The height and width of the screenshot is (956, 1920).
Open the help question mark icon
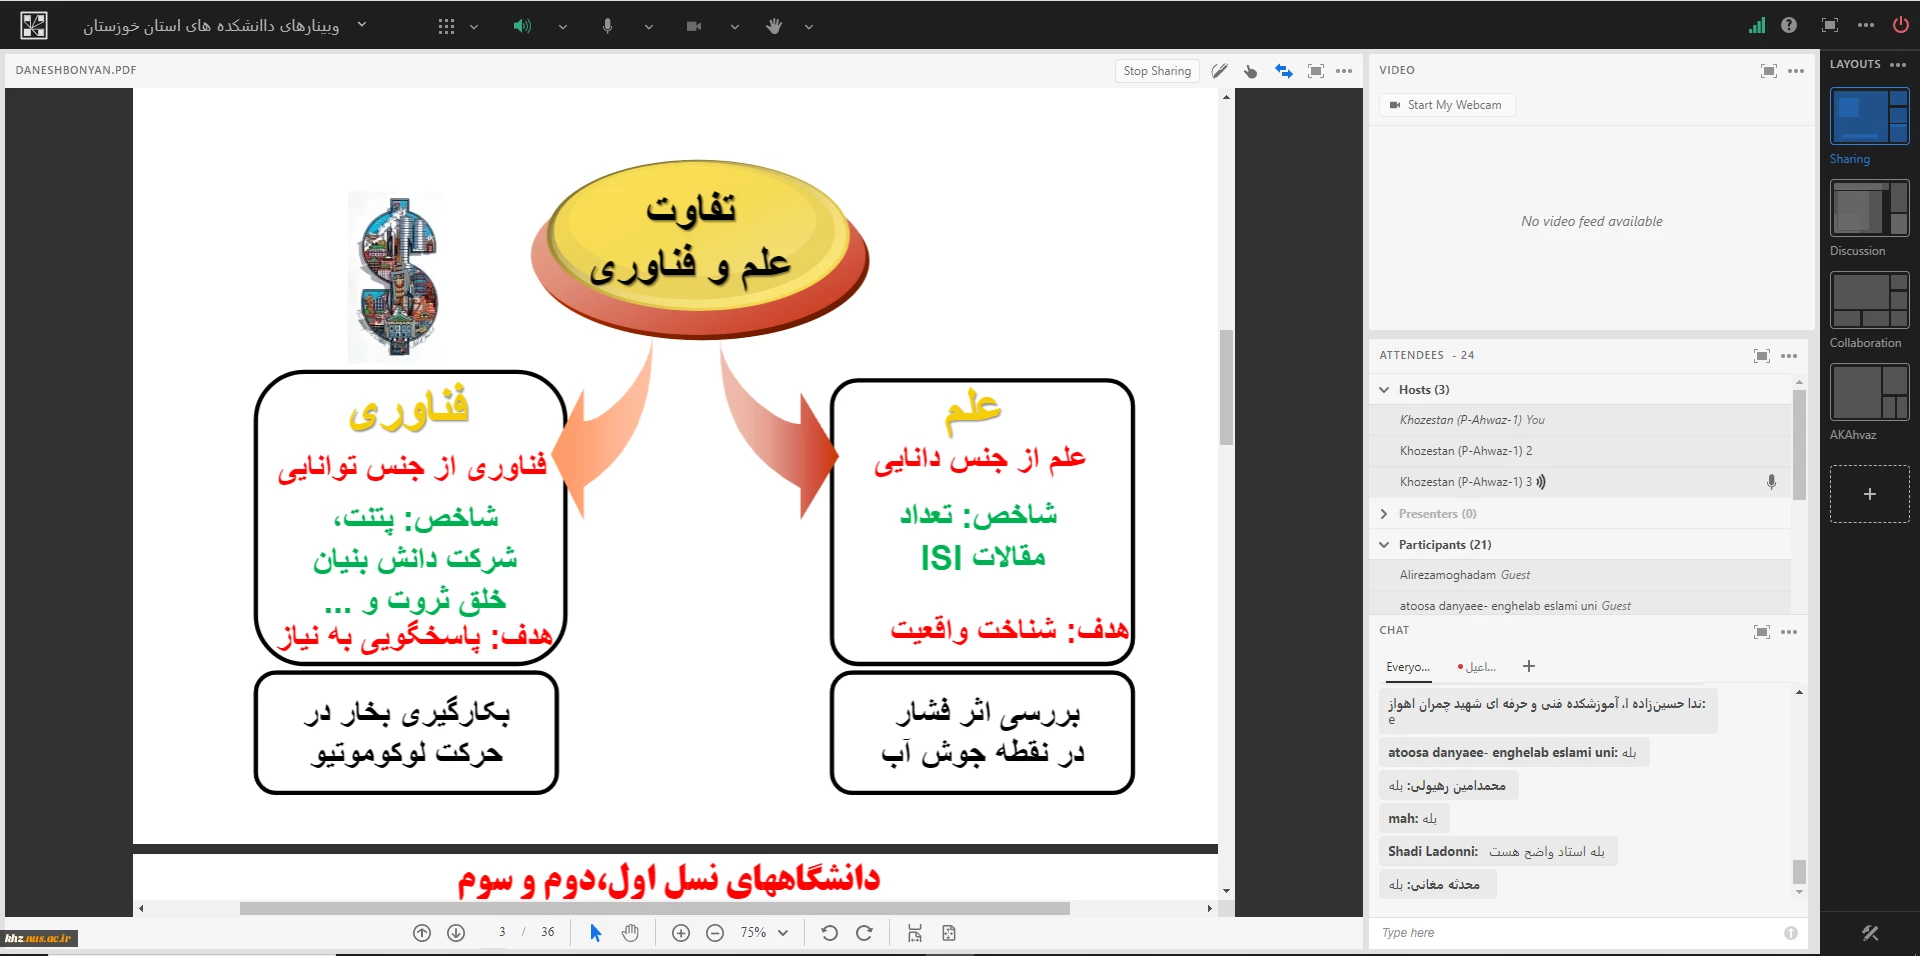coord(1789,25)
